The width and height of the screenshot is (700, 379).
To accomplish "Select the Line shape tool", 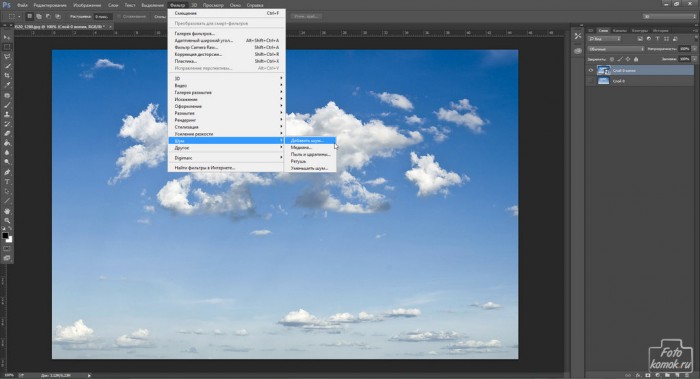I will 7,201.
